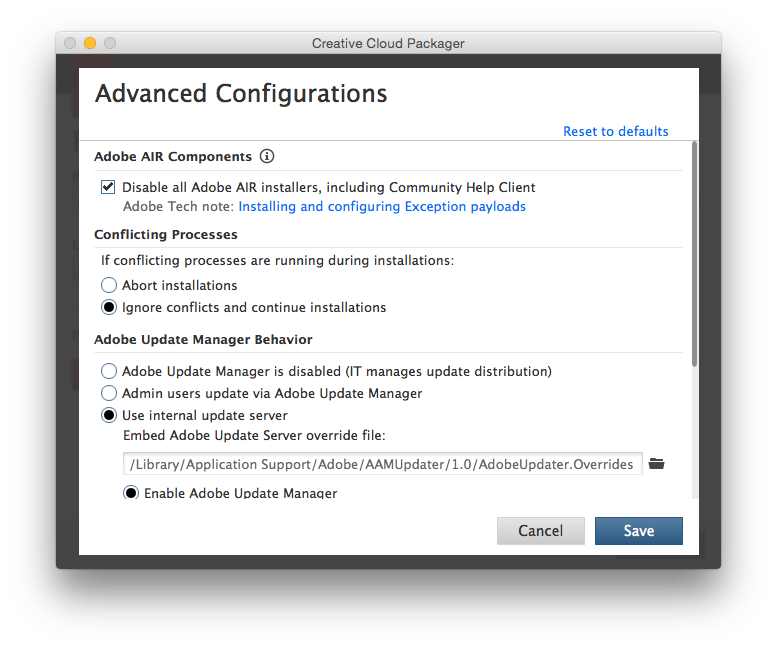Select Admin users update via Adobe Update Manager
The height and width of the screenshot is (649, 777).
[109, 393]
